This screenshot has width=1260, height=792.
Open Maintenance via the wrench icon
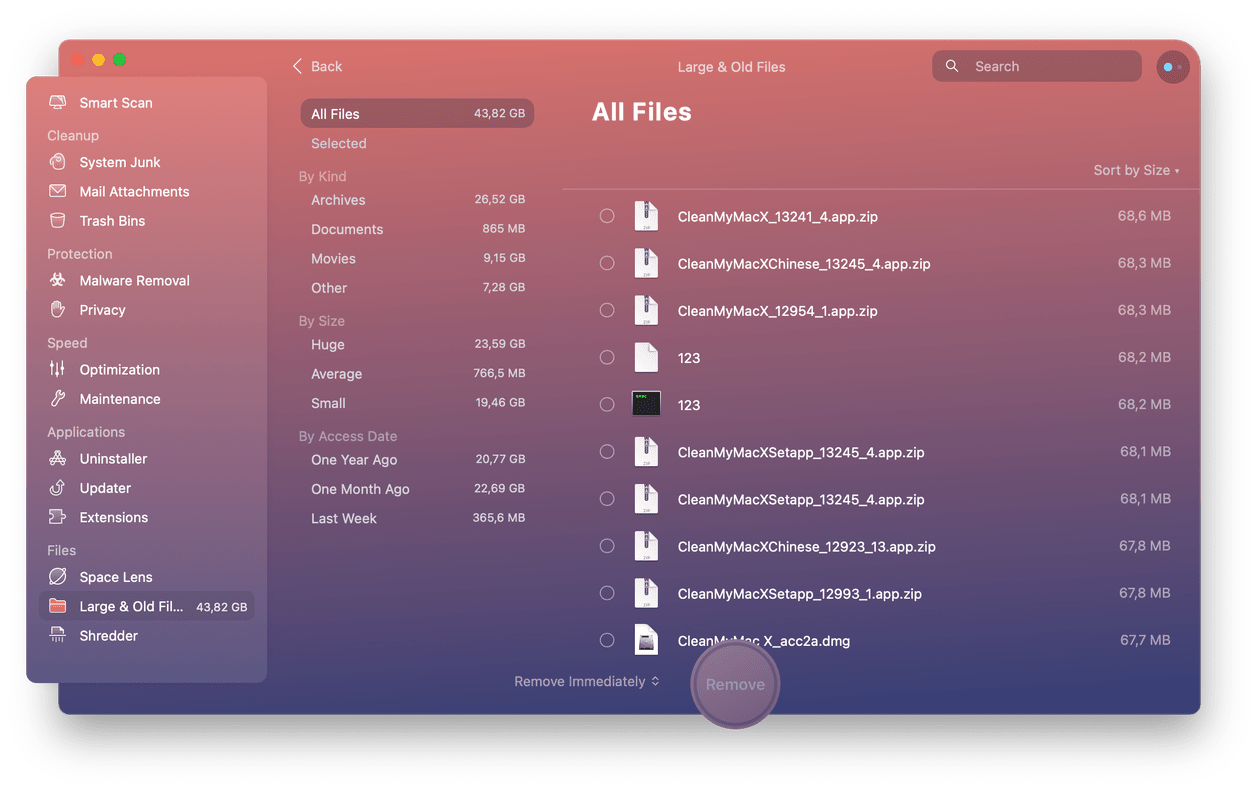tap(58, 399)
